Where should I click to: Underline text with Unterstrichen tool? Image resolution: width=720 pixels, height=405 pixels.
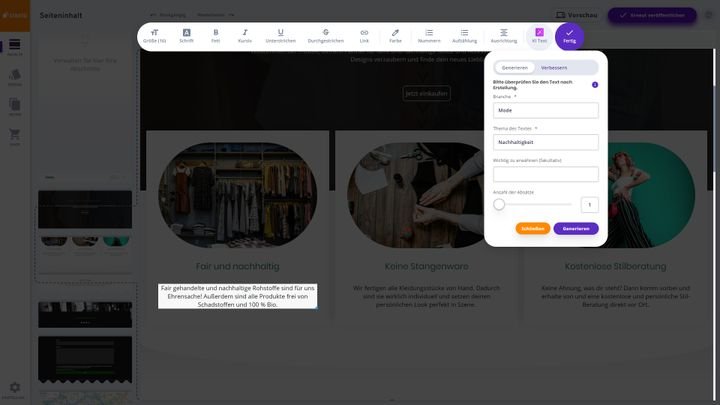click(x=280, y=36)
